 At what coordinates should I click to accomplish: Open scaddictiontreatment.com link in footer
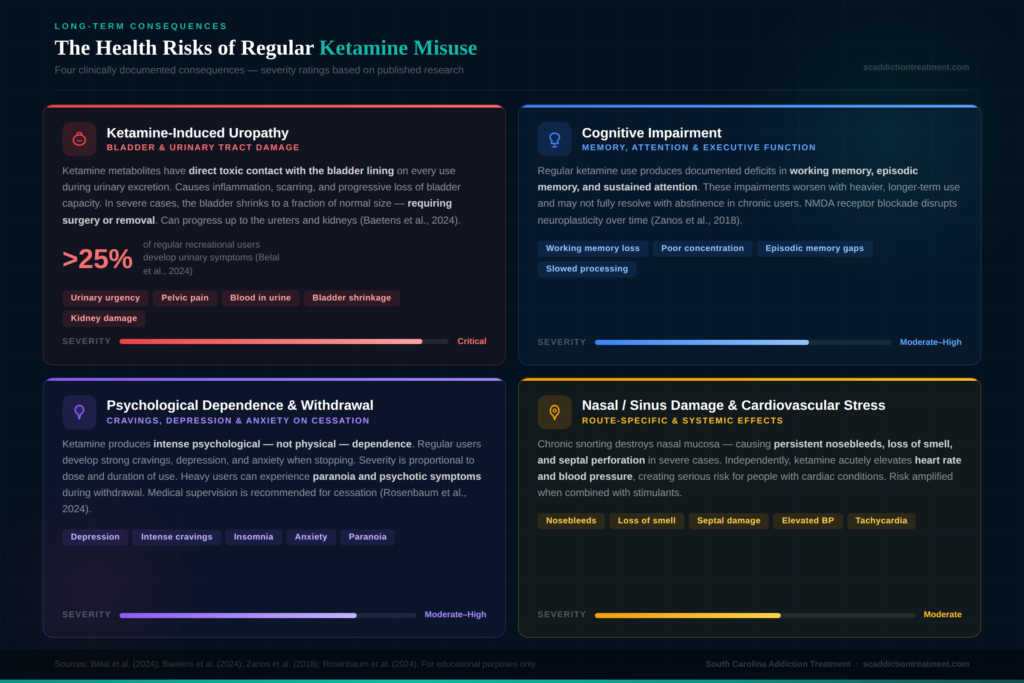point(916,664)
